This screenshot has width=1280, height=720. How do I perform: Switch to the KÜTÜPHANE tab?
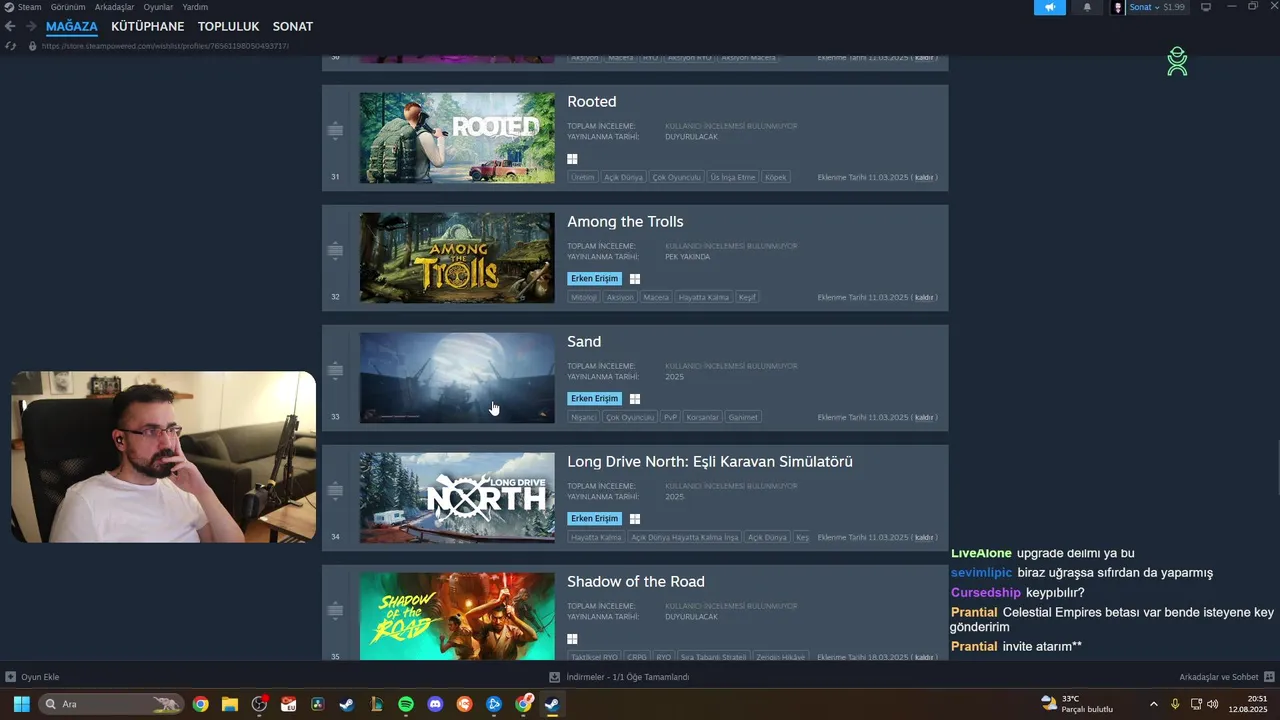pyautogui.click(x=148, y=27)
